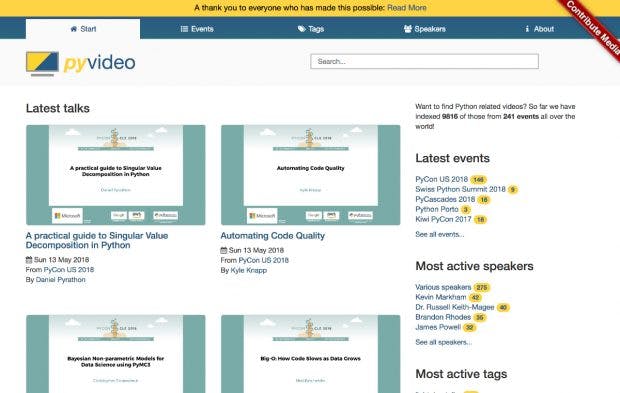620x393 pixels.
Task: Open PyCon US 2018 in Latest events
Action: click(441, 179)
